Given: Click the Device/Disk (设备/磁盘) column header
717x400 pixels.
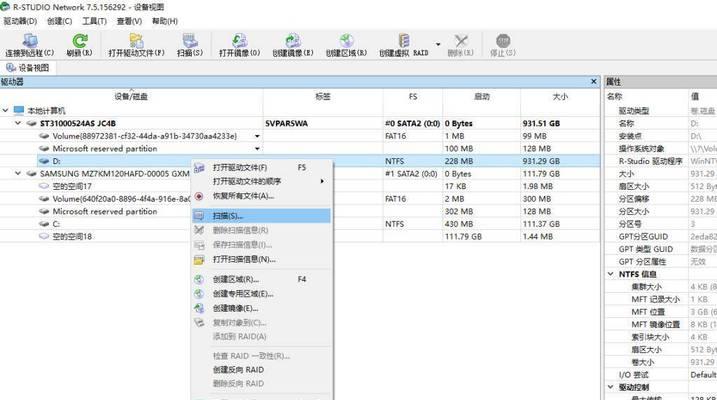Looking at the screenshot, I should (x=131, y=96).
